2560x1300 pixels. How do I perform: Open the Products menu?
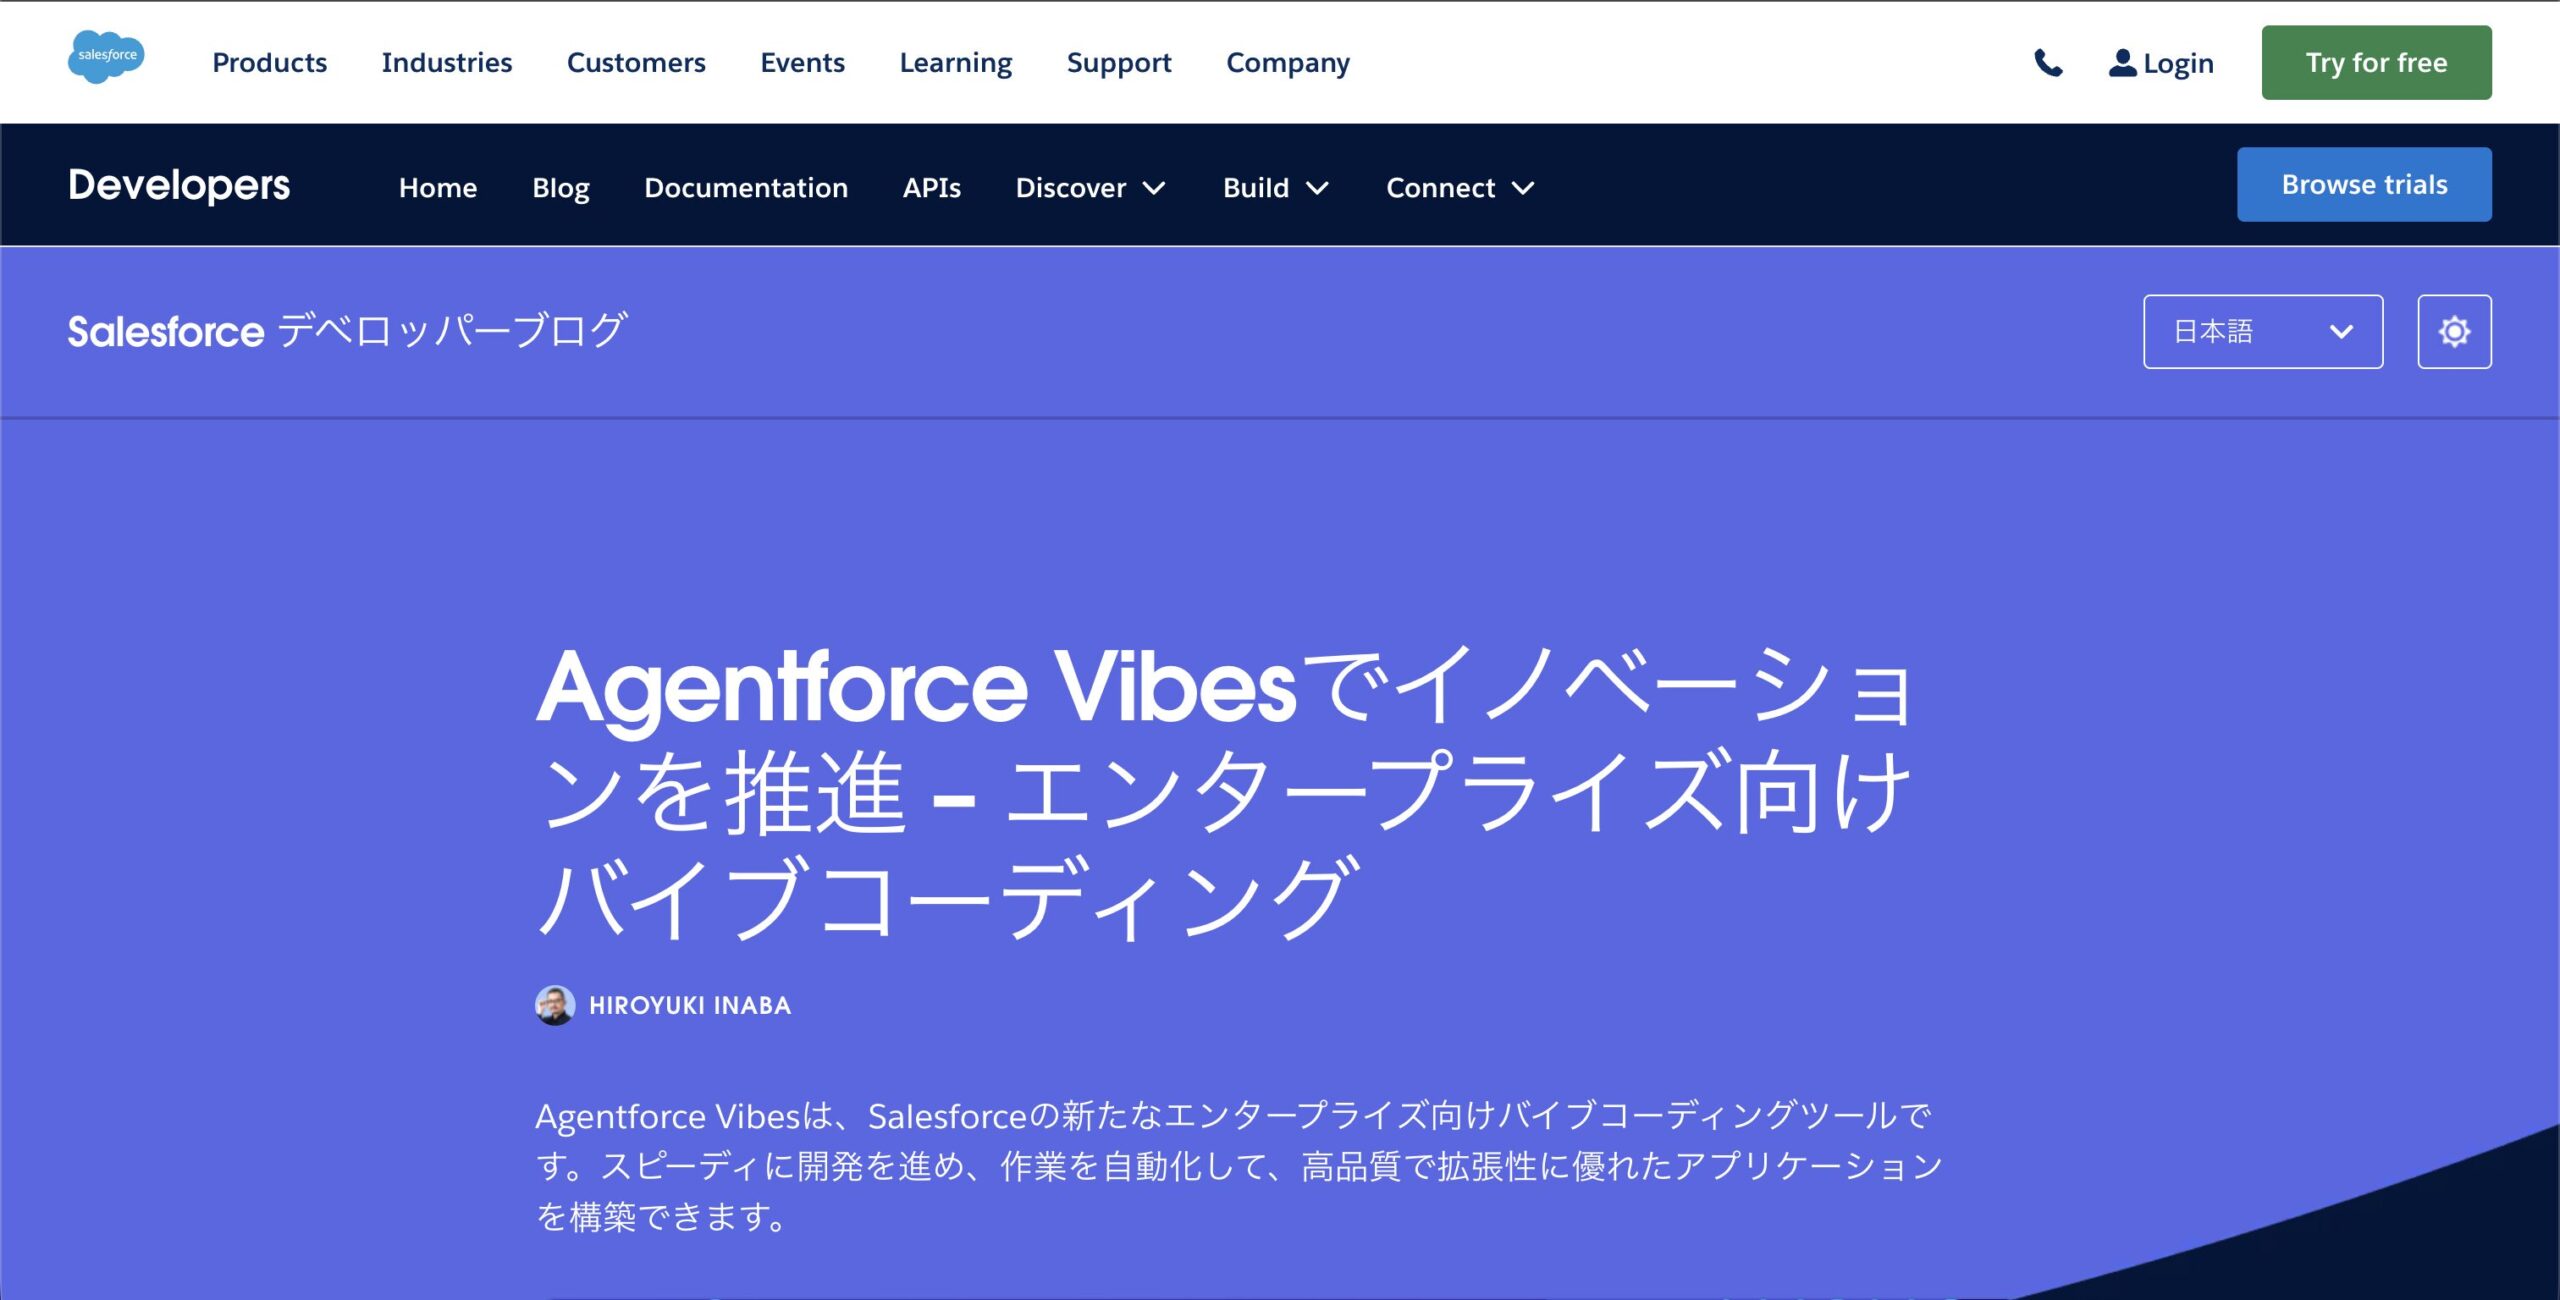[x=269, y=63]
